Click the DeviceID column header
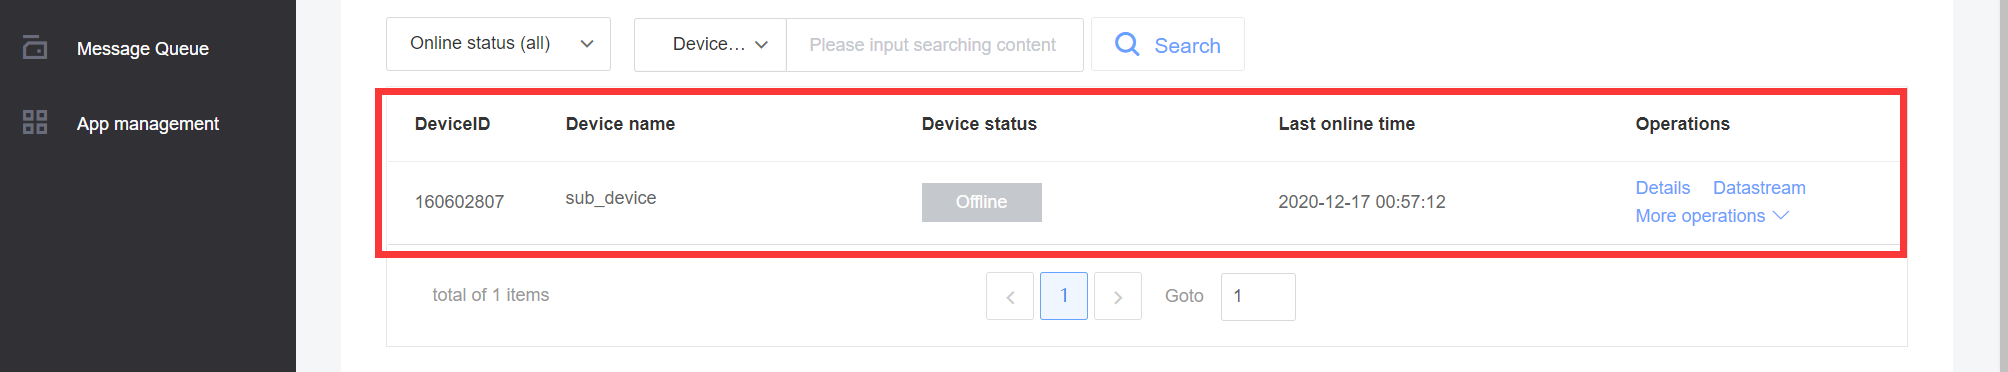 pyautogui.click(x=453, y=124)
